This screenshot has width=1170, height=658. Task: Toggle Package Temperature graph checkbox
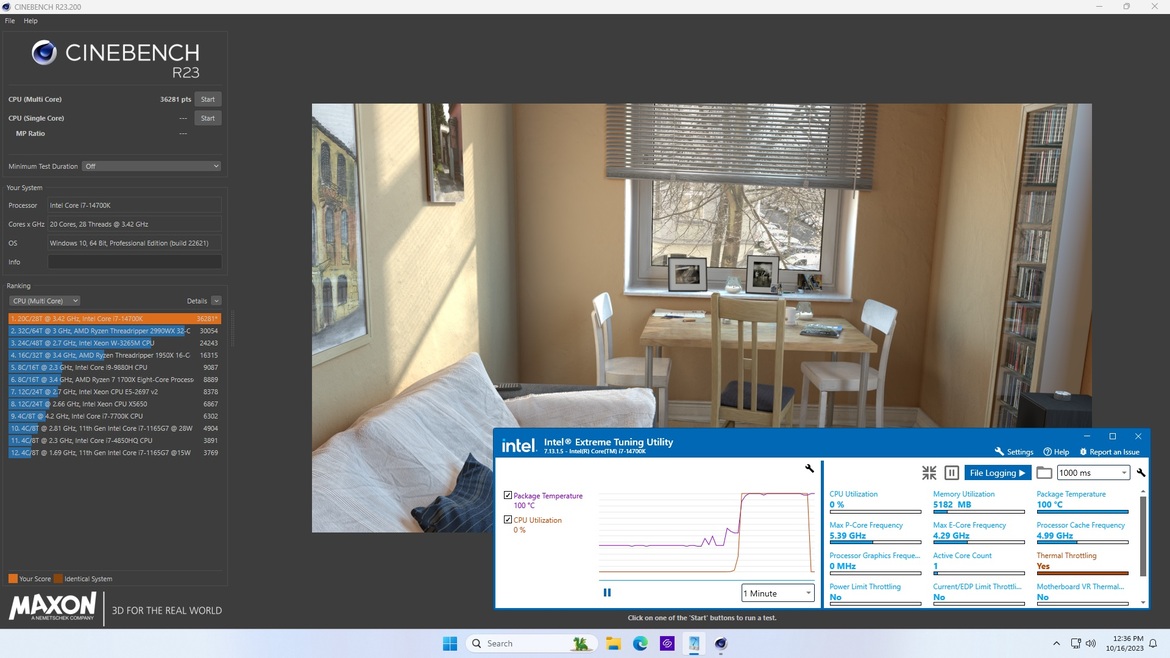tap(508, 495)
